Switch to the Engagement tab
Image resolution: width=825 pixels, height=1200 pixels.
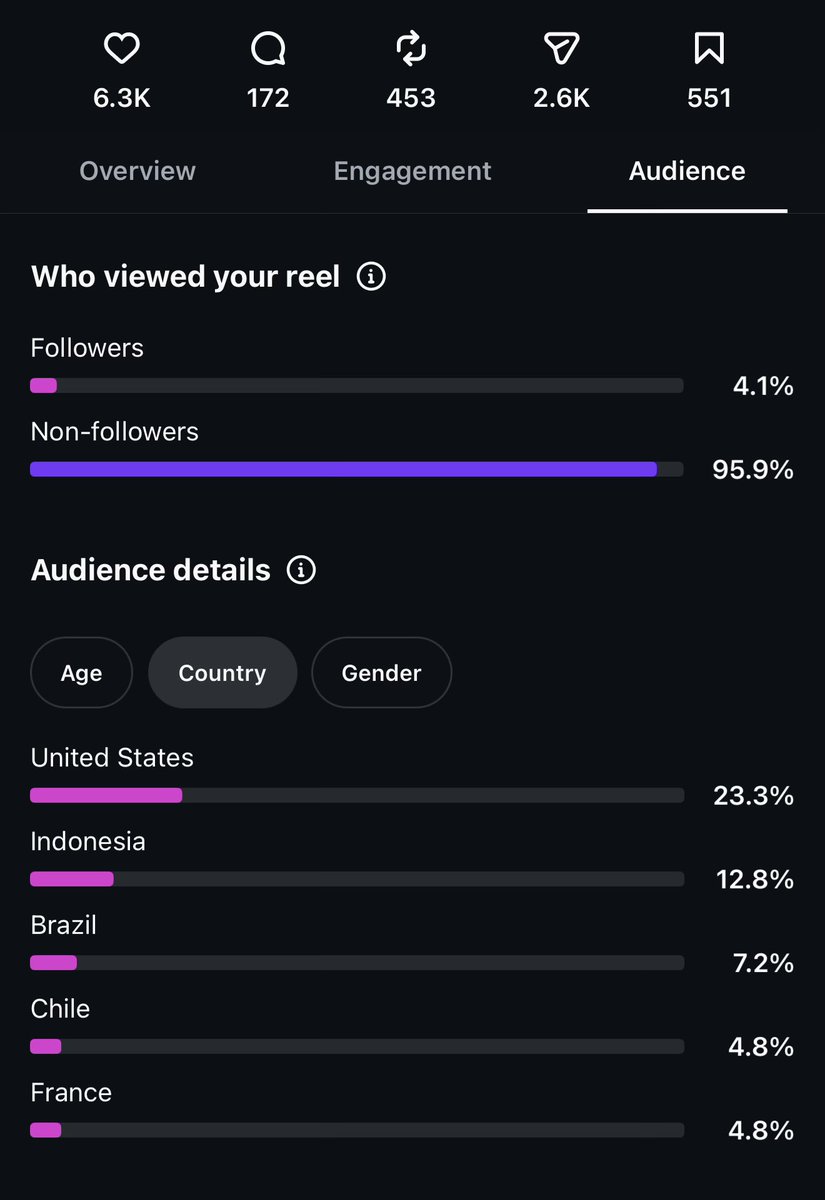[412, 171]
